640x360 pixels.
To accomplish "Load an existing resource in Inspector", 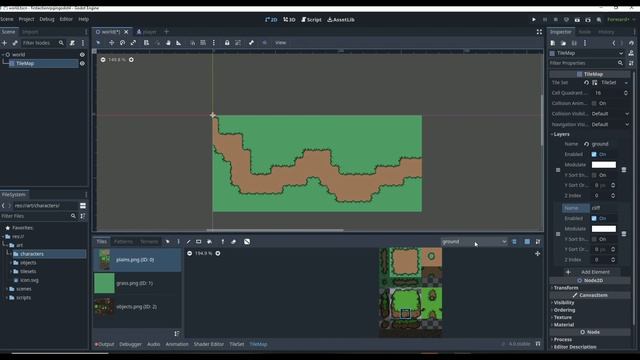I will pyautogui.click(x=563, y=43).
